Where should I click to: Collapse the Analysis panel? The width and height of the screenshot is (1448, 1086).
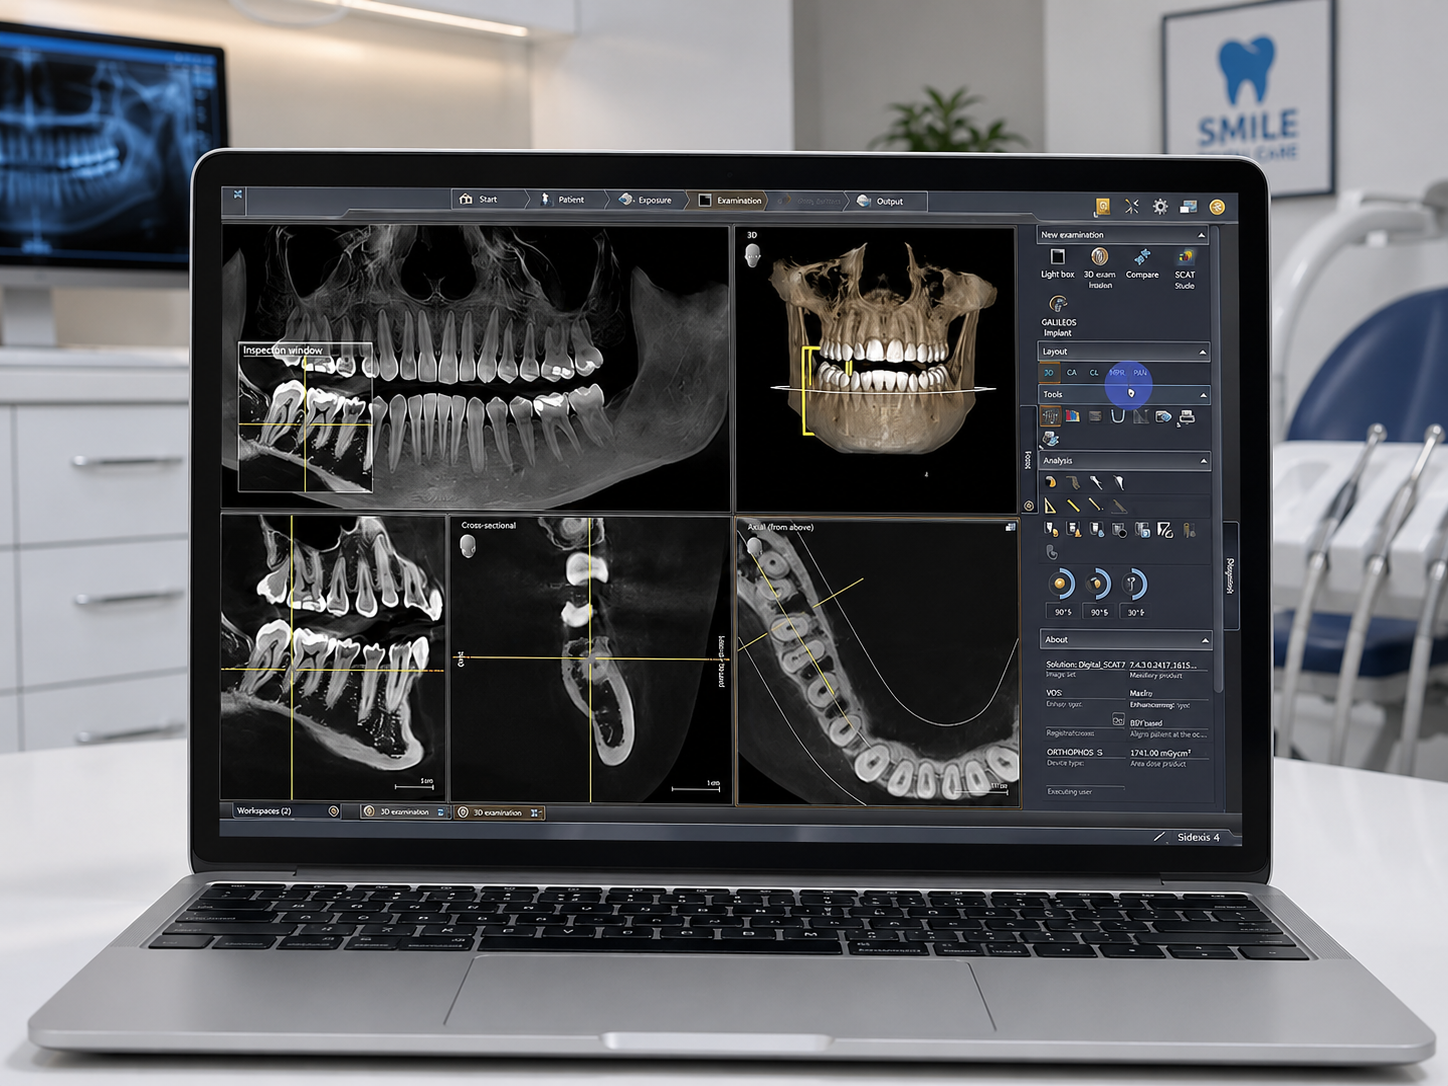pos(1203,461)
